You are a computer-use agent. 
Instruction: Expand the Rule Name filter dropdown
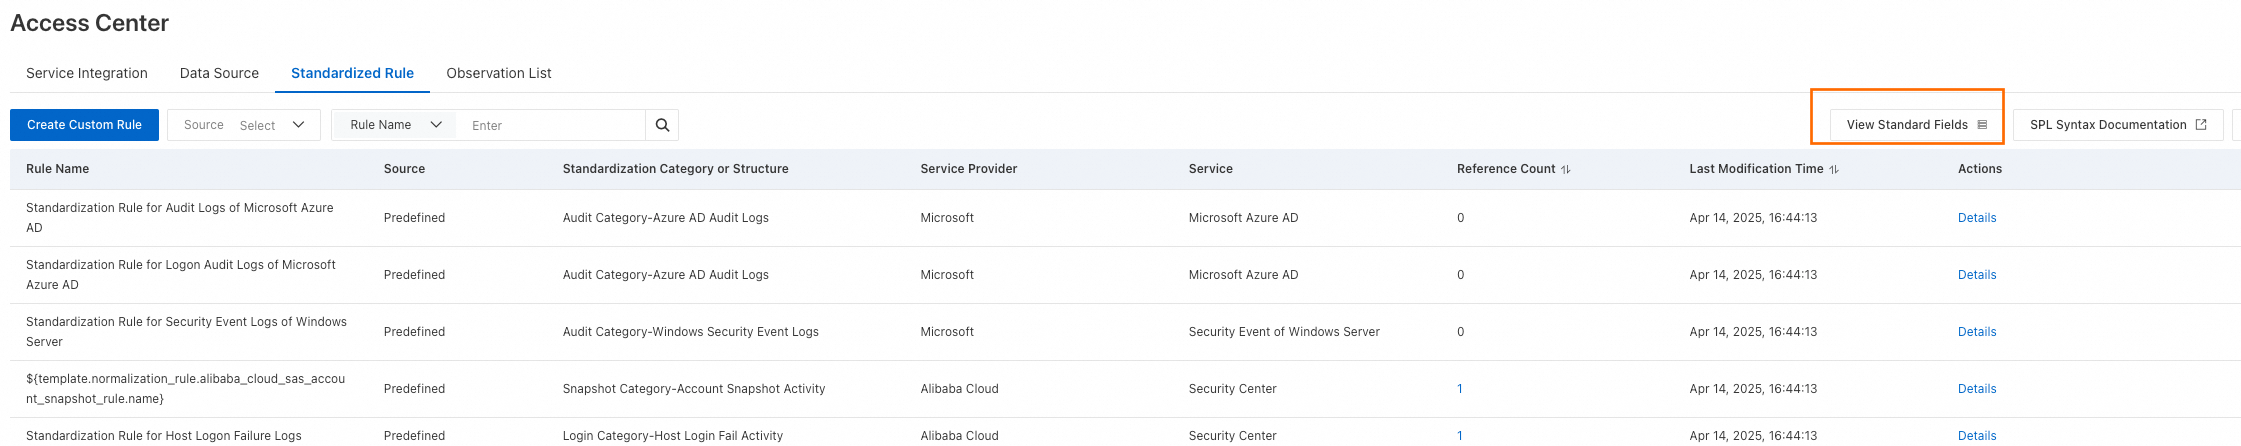coord(395,125)
